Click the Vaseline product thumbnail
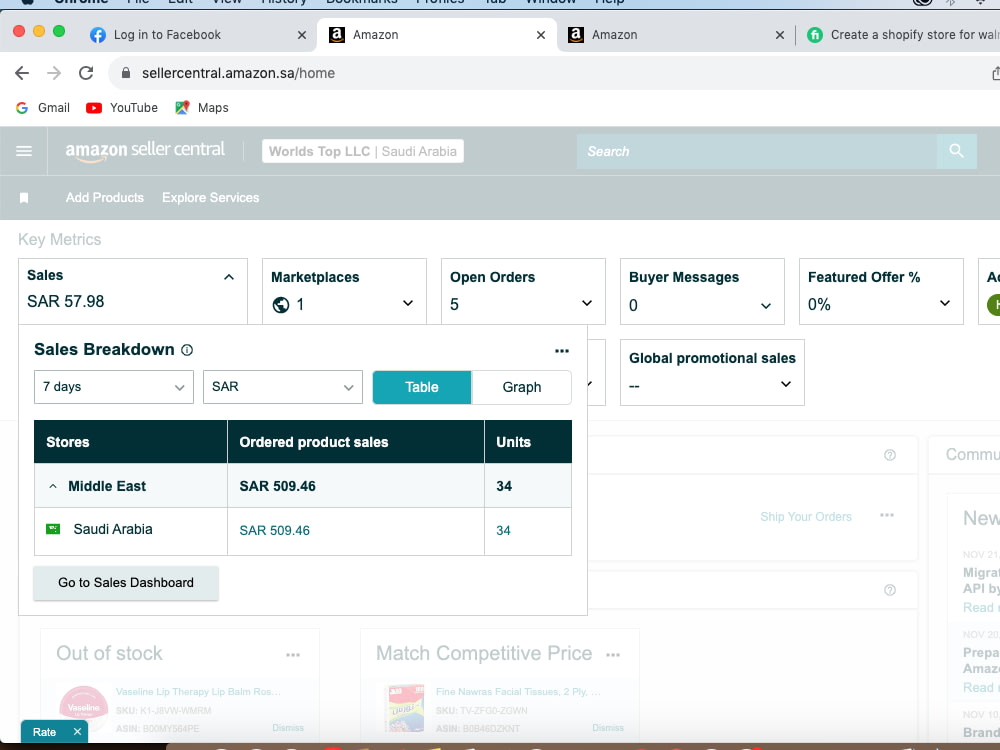The image size is (1000, 750). (x=84, y=708)
